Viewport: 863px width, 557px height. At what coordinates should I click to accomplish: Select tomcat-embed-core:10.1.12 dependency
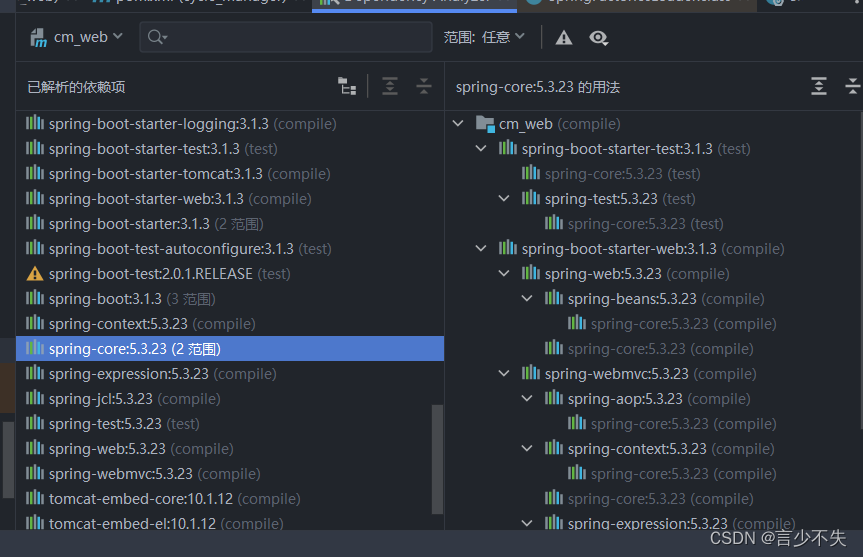pos(230,499)
